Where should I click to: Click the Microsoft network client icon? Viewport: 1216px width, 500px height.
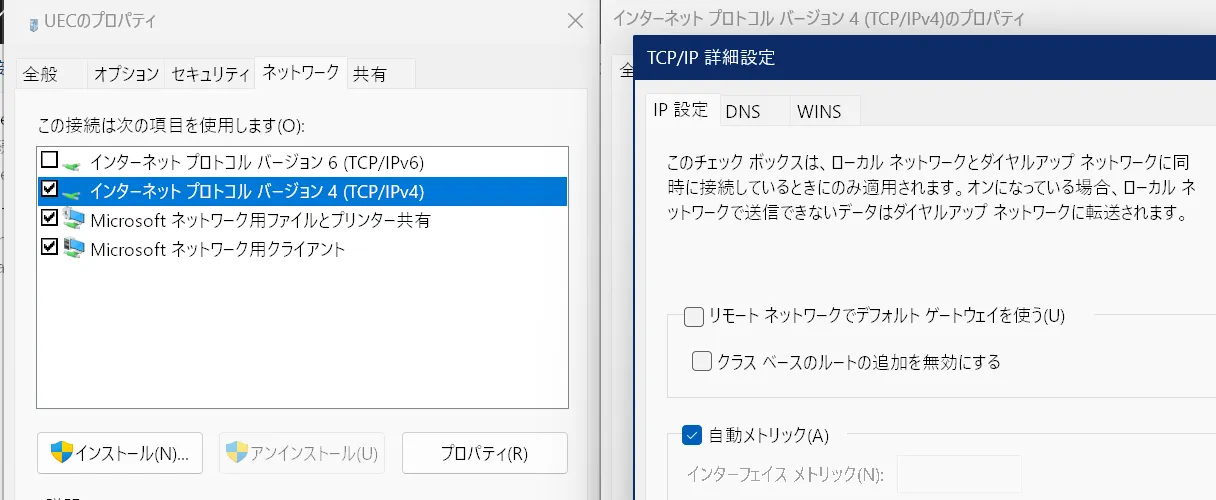click(74, 248)
